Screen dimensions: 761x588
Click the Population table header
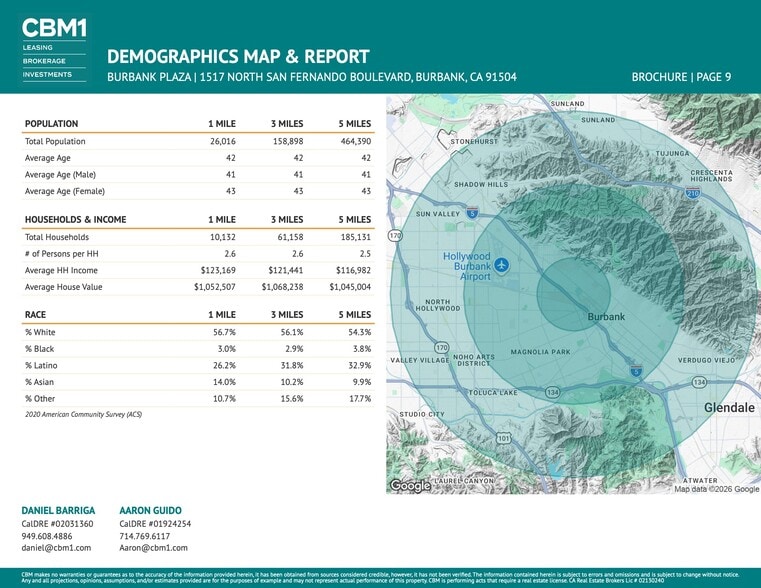click(x=51, y=124)
